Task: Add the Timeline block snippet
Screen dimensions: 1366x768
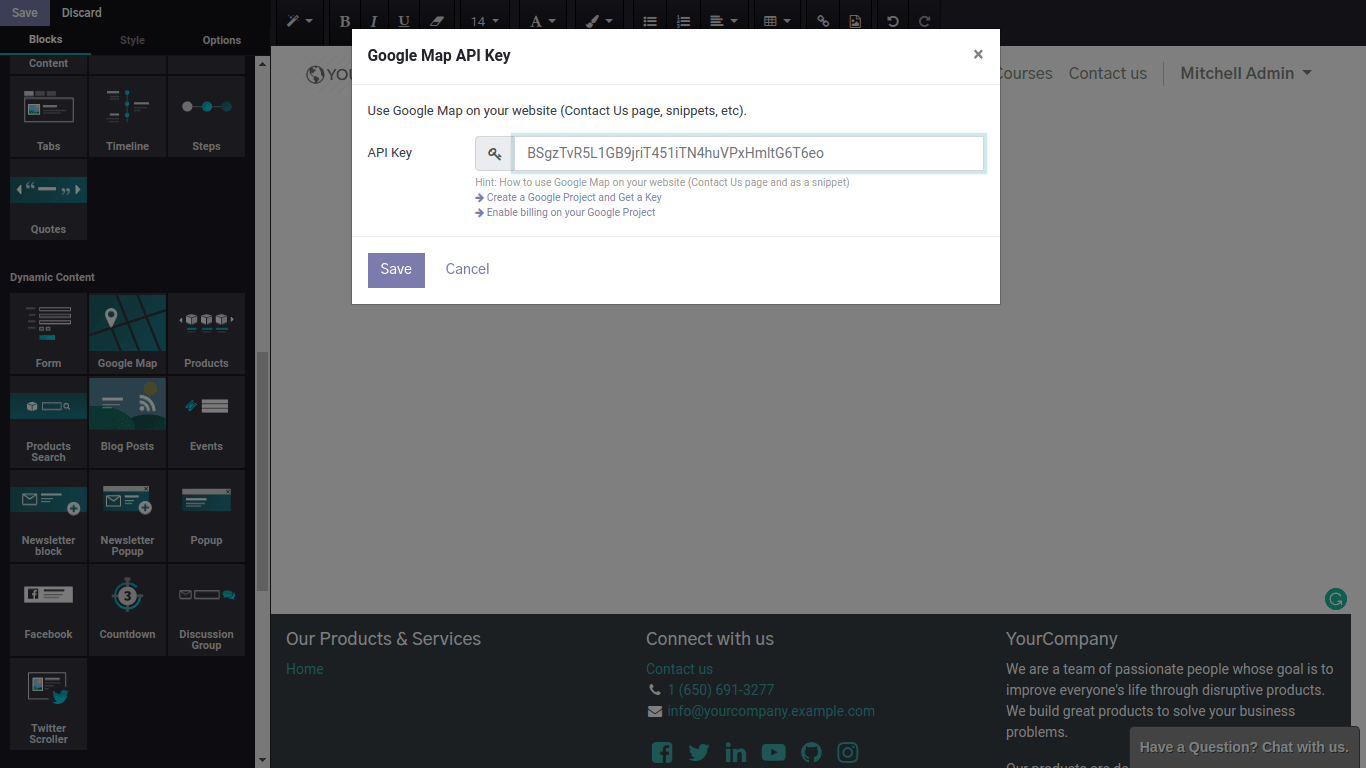Action: 127,116
